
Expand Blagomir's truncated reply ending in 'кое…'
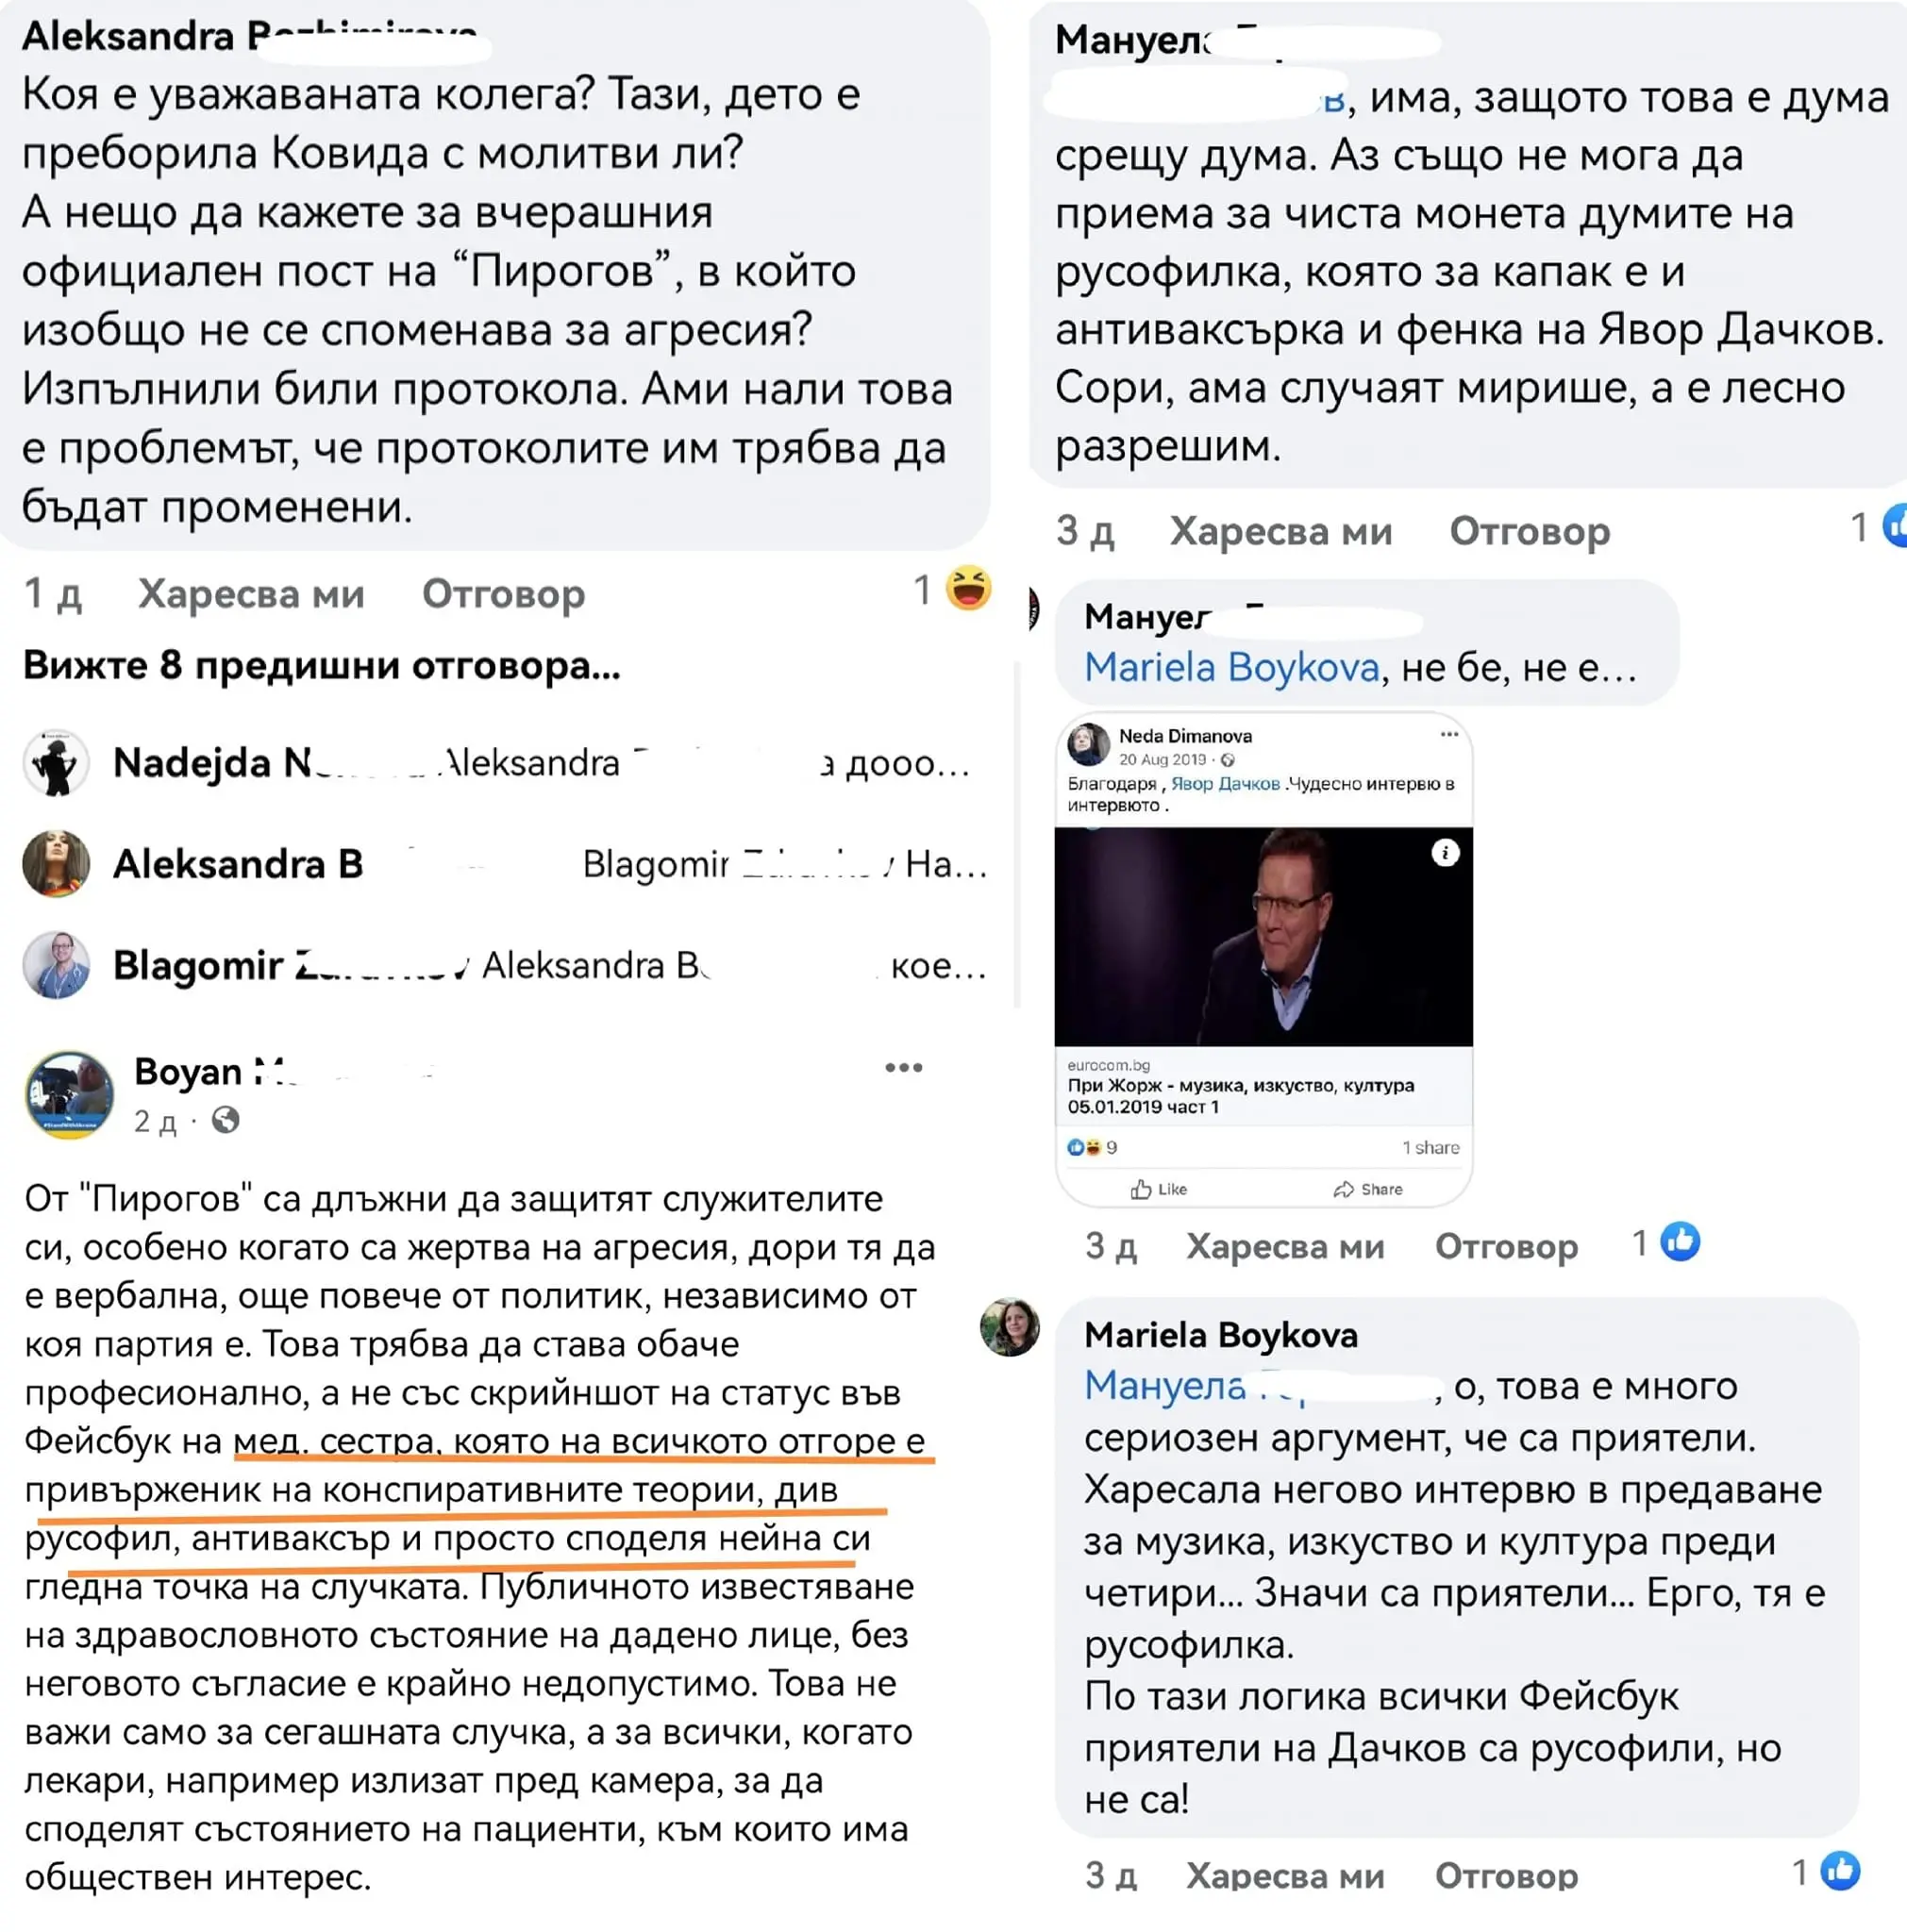(549, 965)
